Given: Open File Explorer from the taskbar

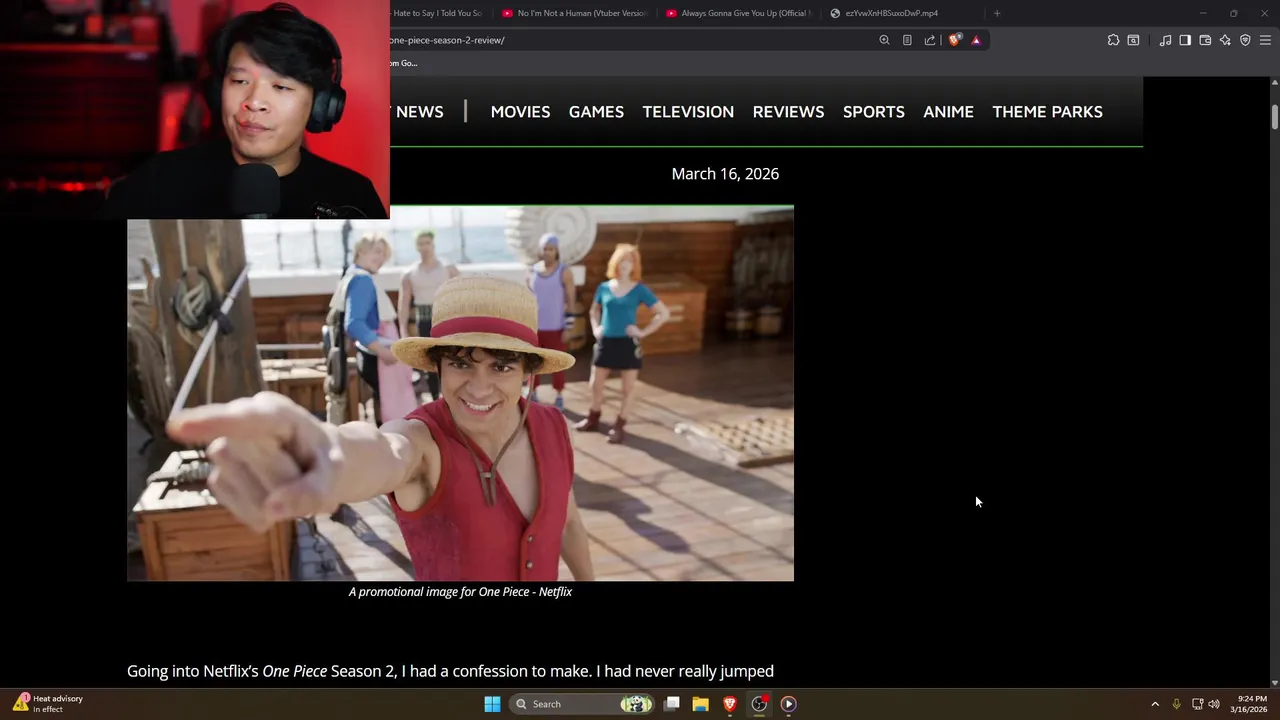Looking at the screenshot, I should (x=700, y=704).
